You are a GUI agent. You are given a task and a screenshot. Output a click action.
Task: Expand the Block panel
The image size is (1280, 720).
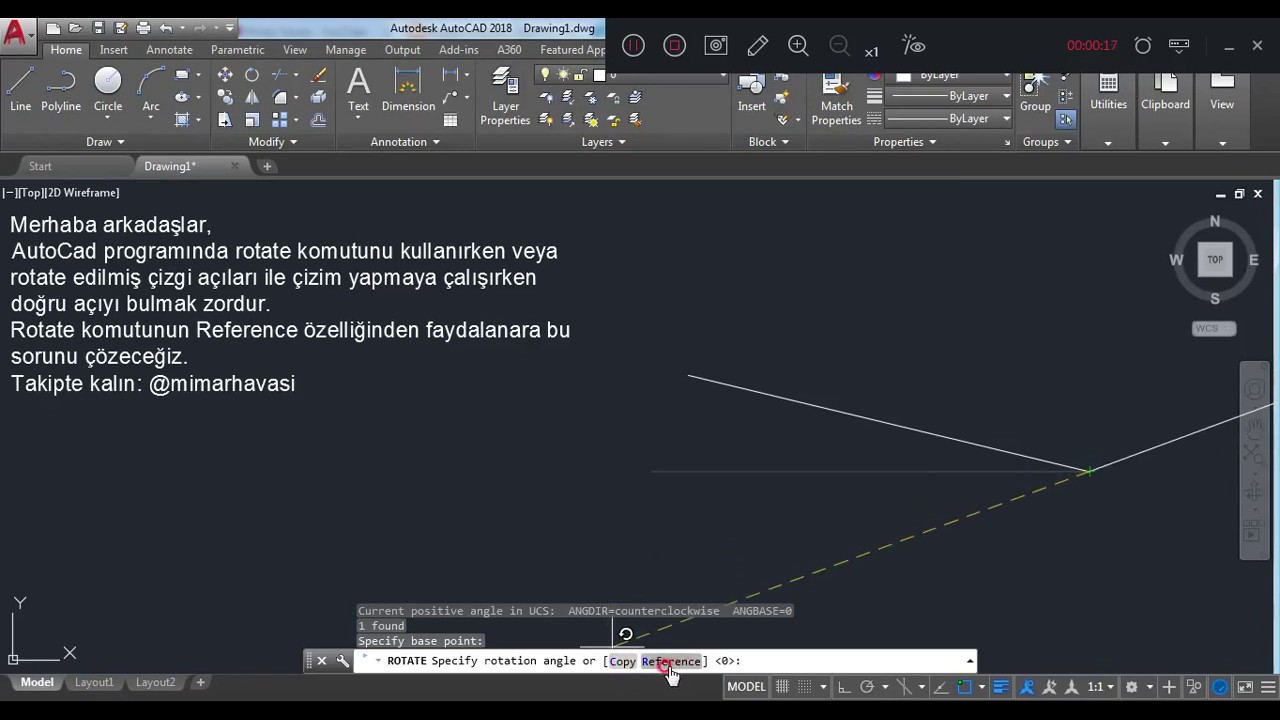(x=768, y=142)
